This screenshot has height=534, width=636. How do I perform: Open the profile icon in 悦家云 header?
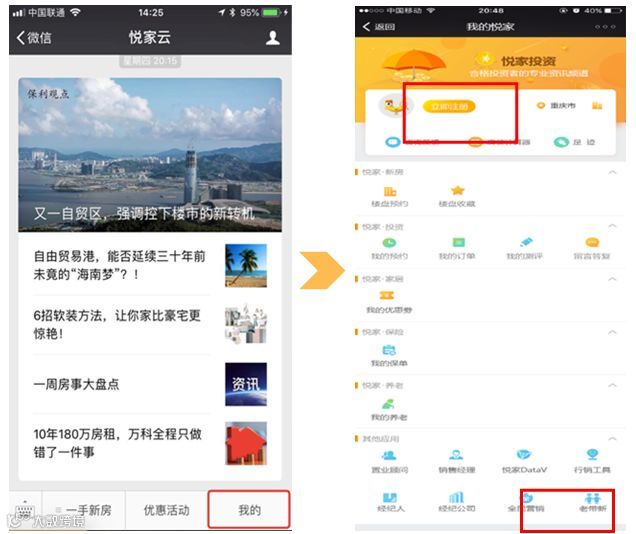click(x=273, y=37)
